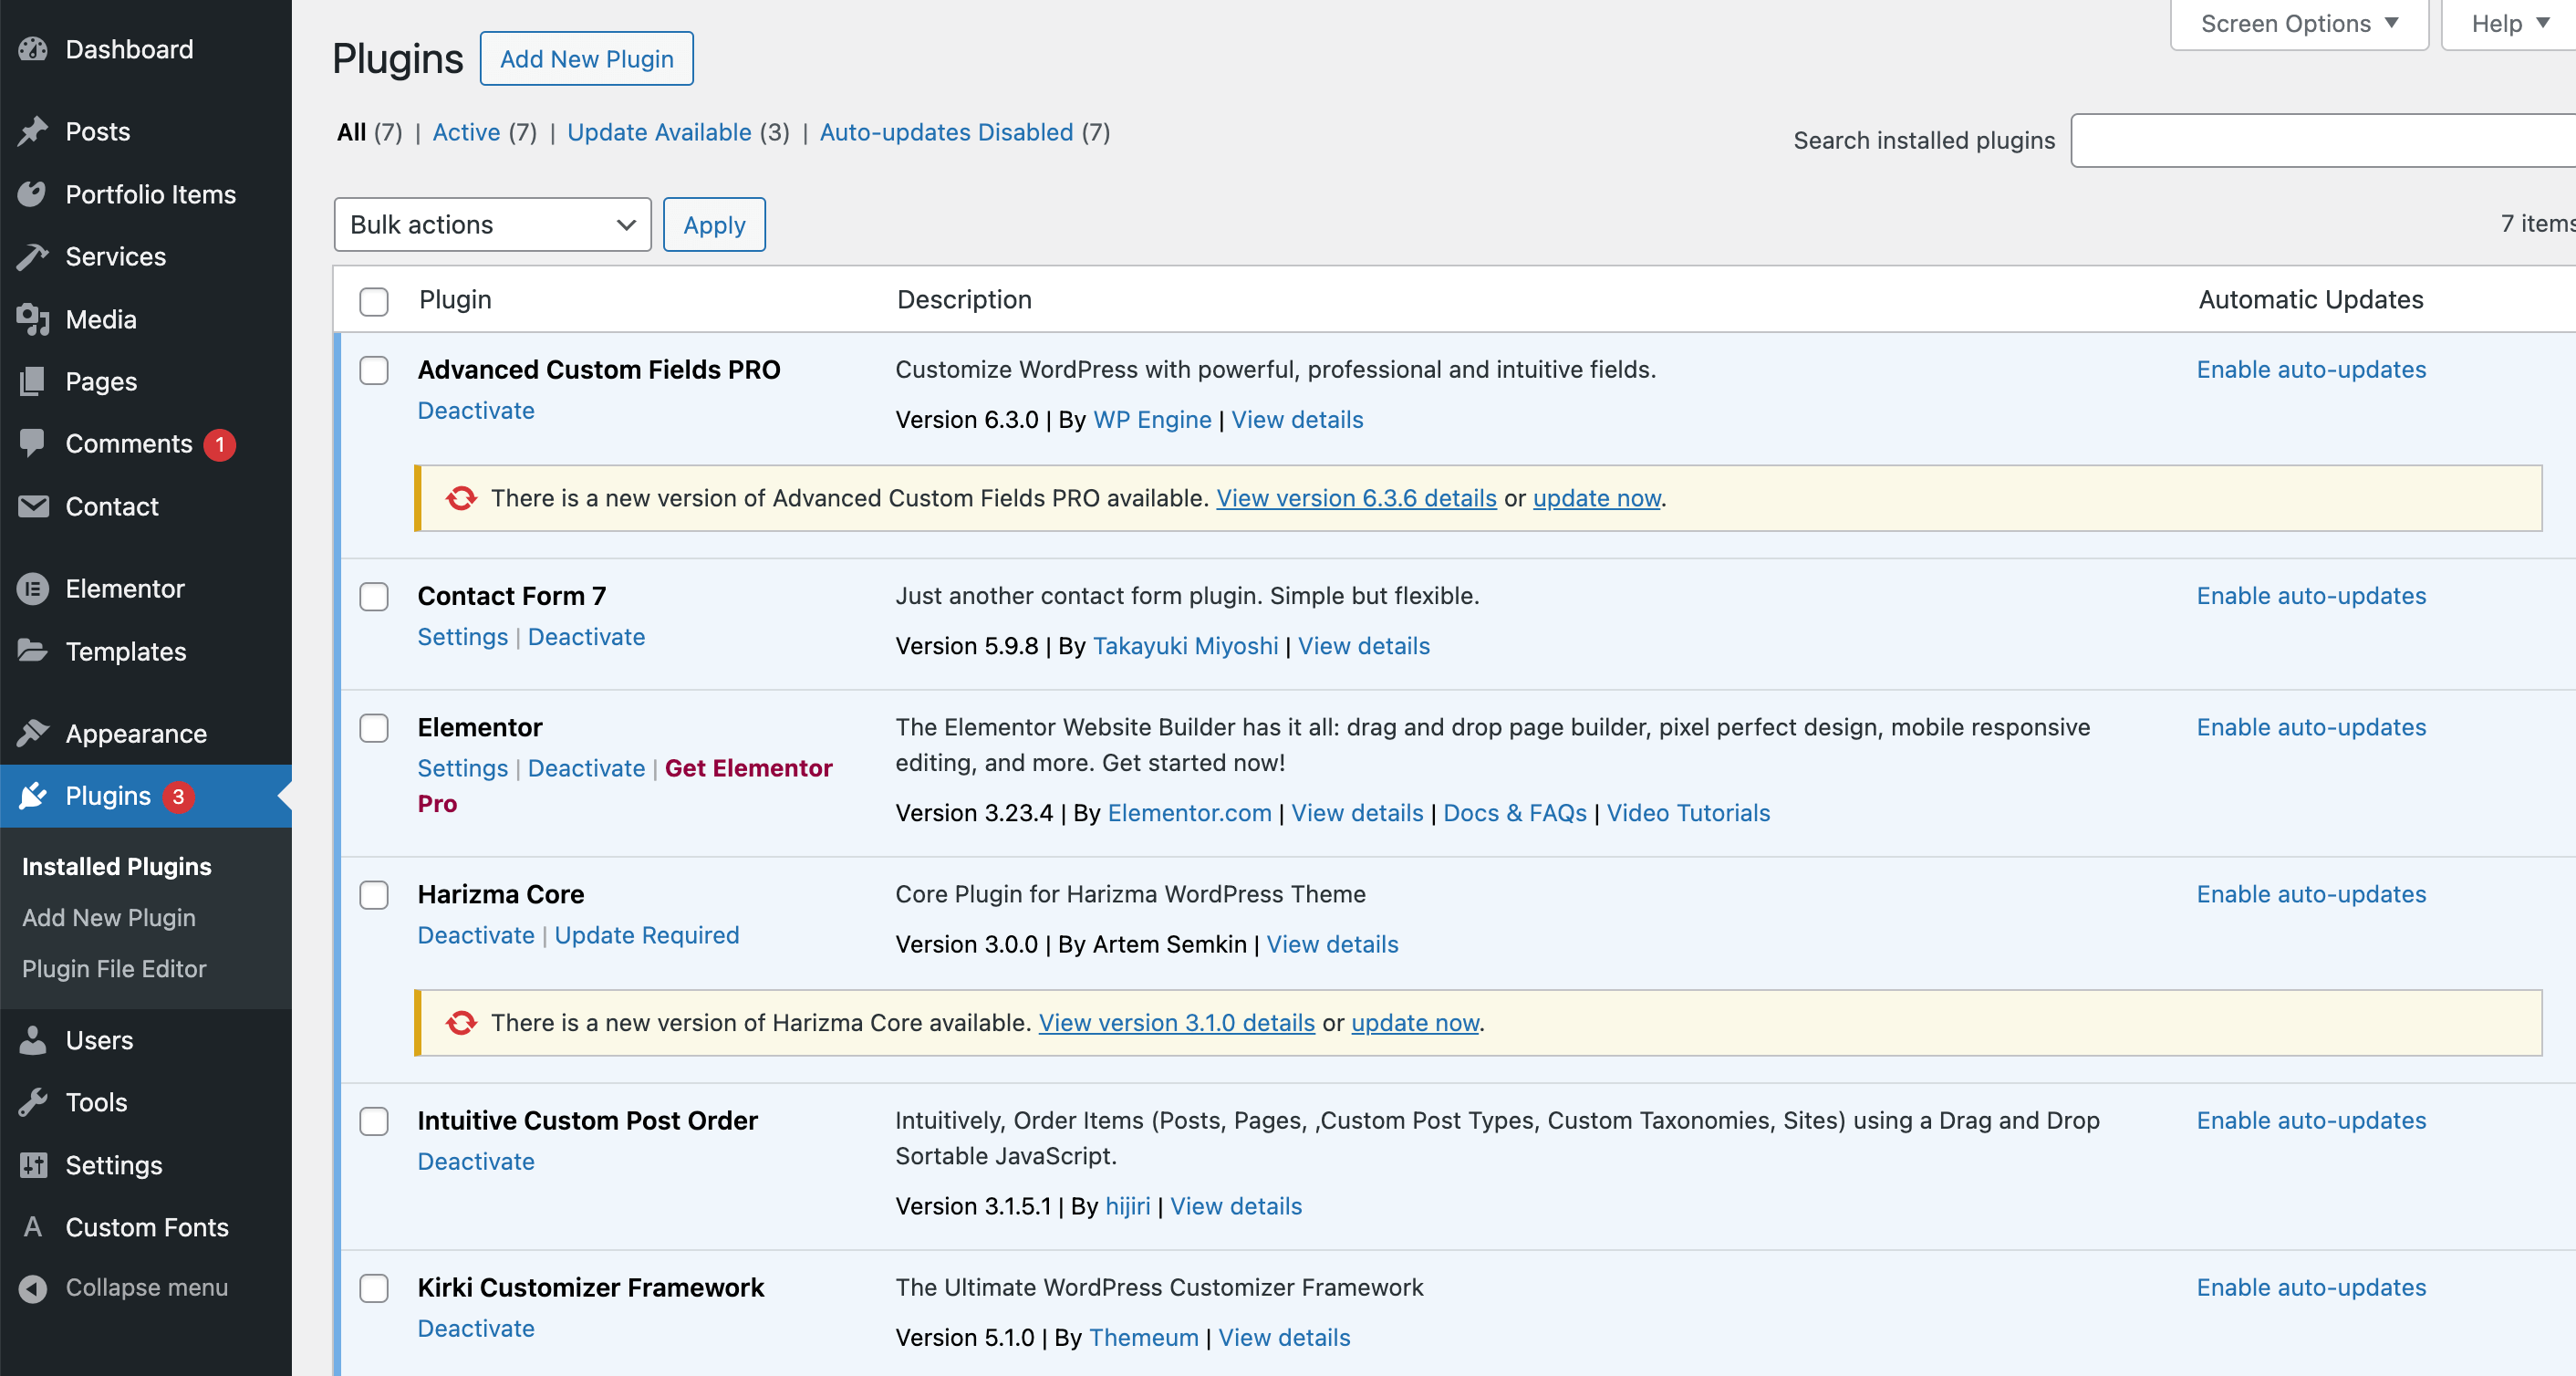Click the Posts pushpin icon
This screenshot has width=2576, height=1376.
tap(33, 131)
